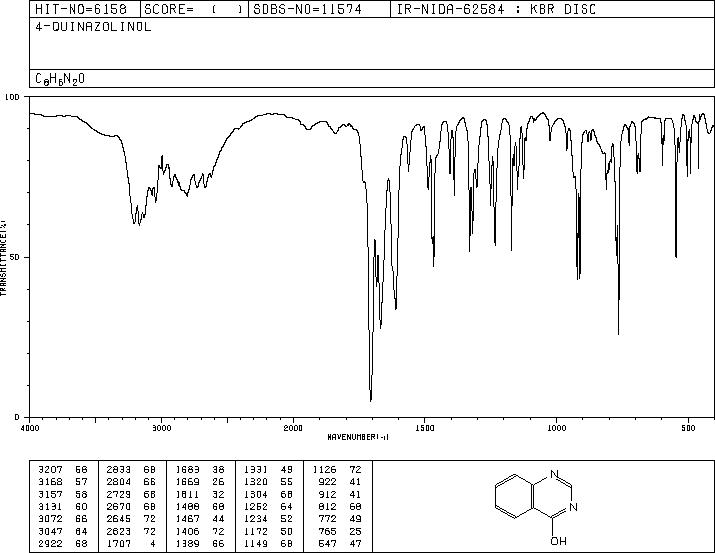The width and height of the screenshot is (715, 553).
Task: Select peak table entry 3168
Action: point(63,482)
